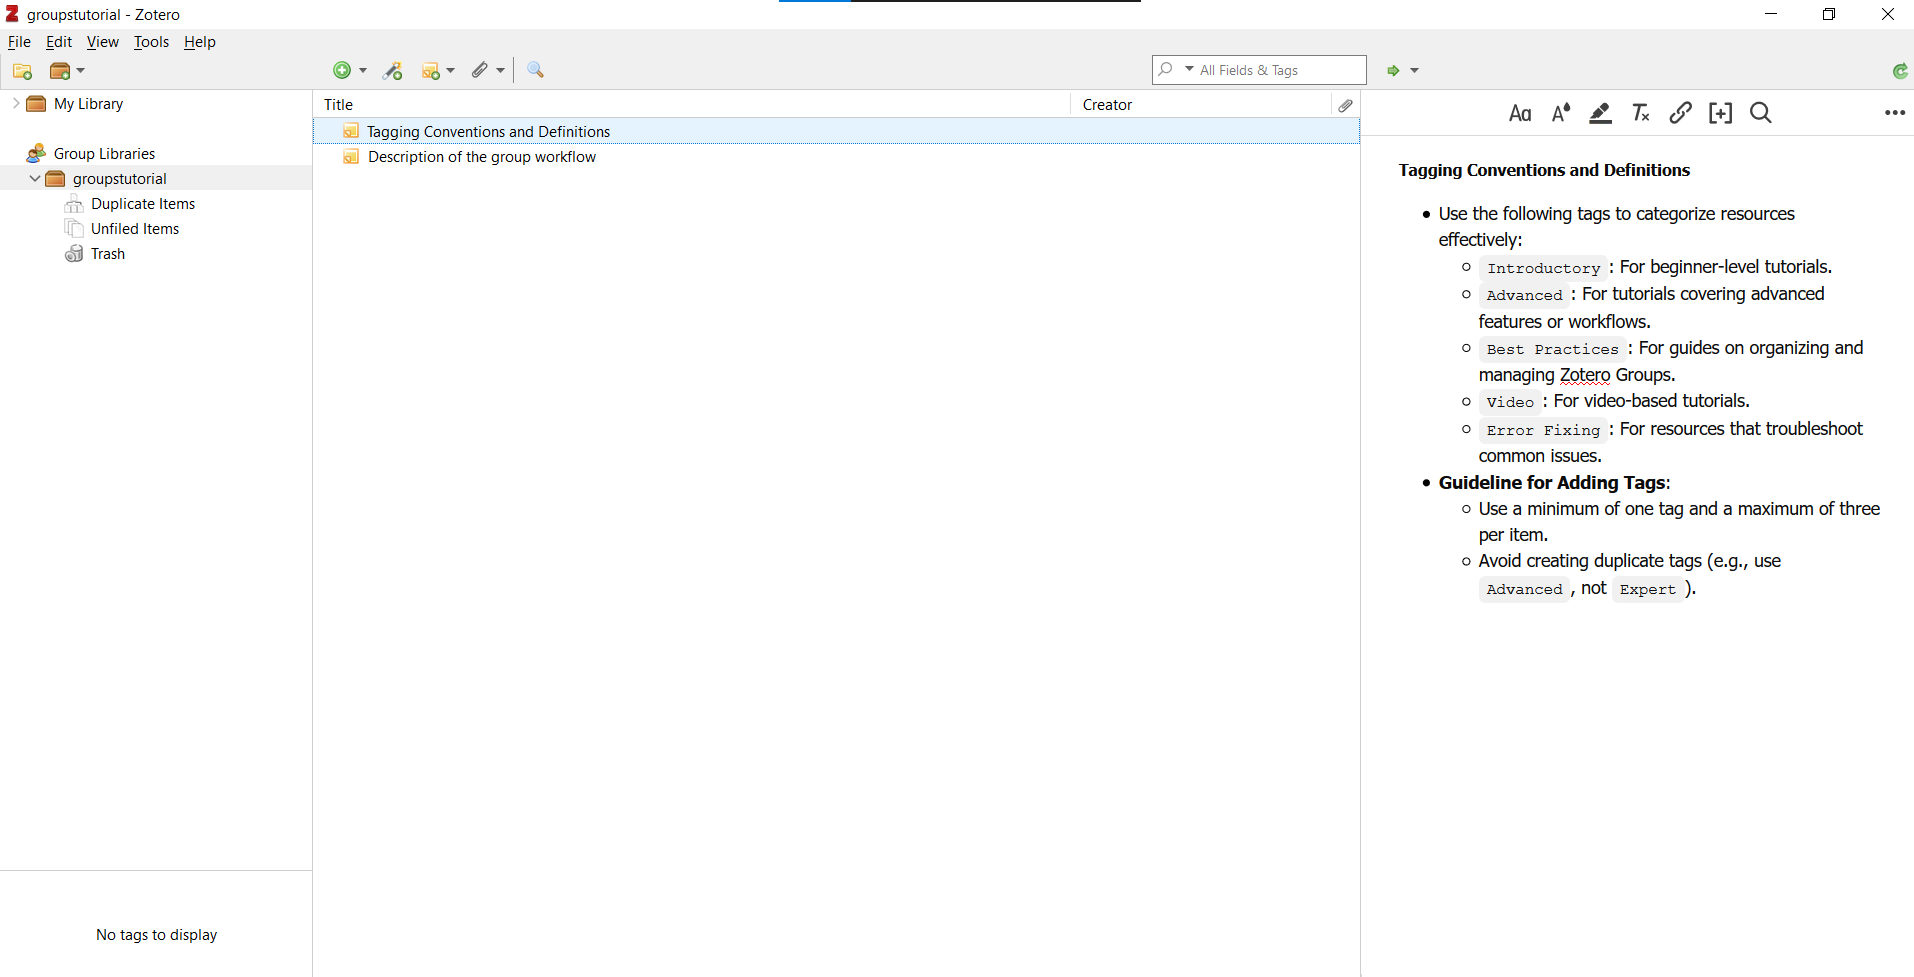
Task: Expand the My Library tree node
Action: [x=15, y=103]
